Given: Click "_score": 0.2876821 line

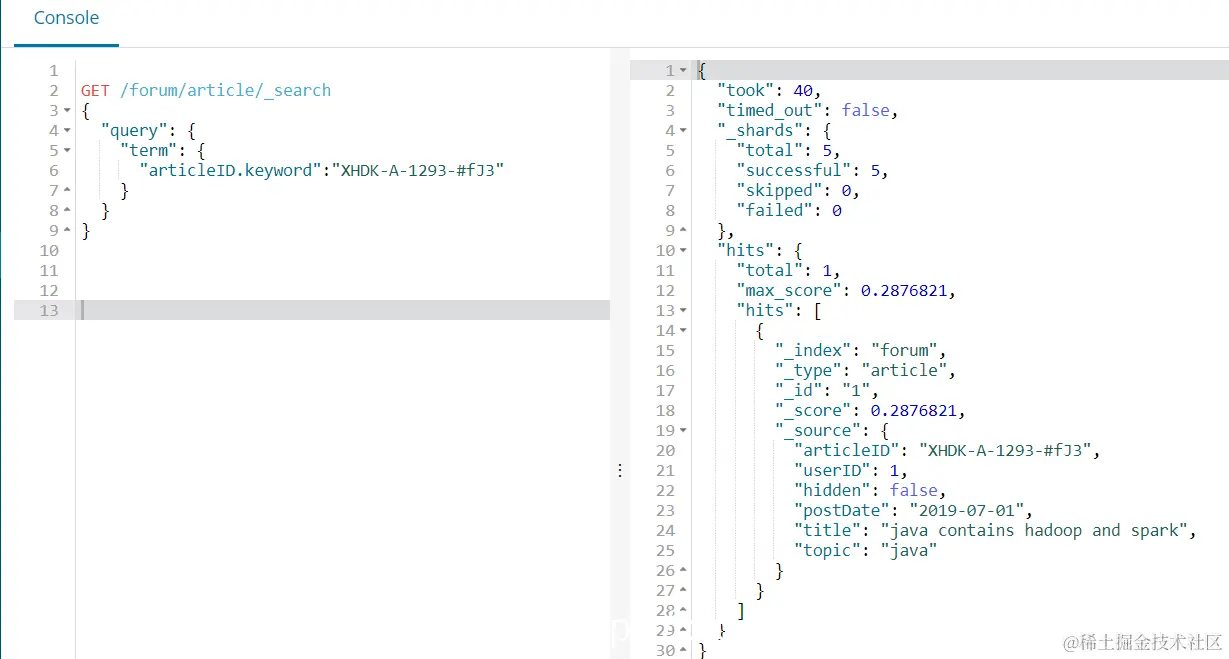Looking at the screenshot, I should coord(870,410).
